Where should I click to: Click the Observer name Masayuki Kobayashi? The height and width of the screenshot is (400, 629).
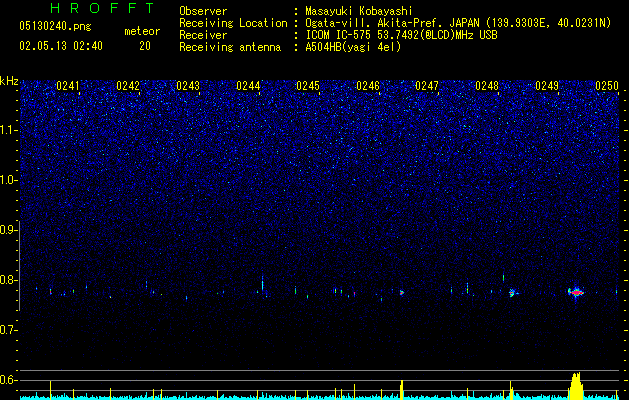tap(359, 11)
